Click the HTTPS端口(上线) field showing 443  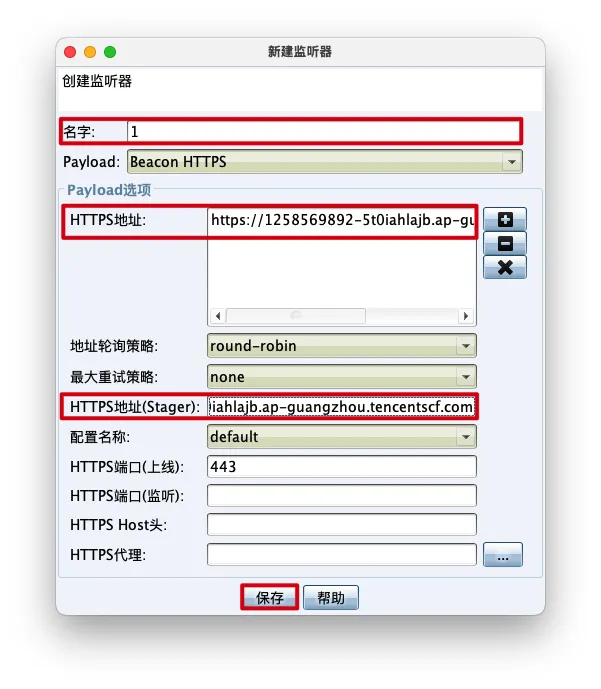(x=342, y=466)
